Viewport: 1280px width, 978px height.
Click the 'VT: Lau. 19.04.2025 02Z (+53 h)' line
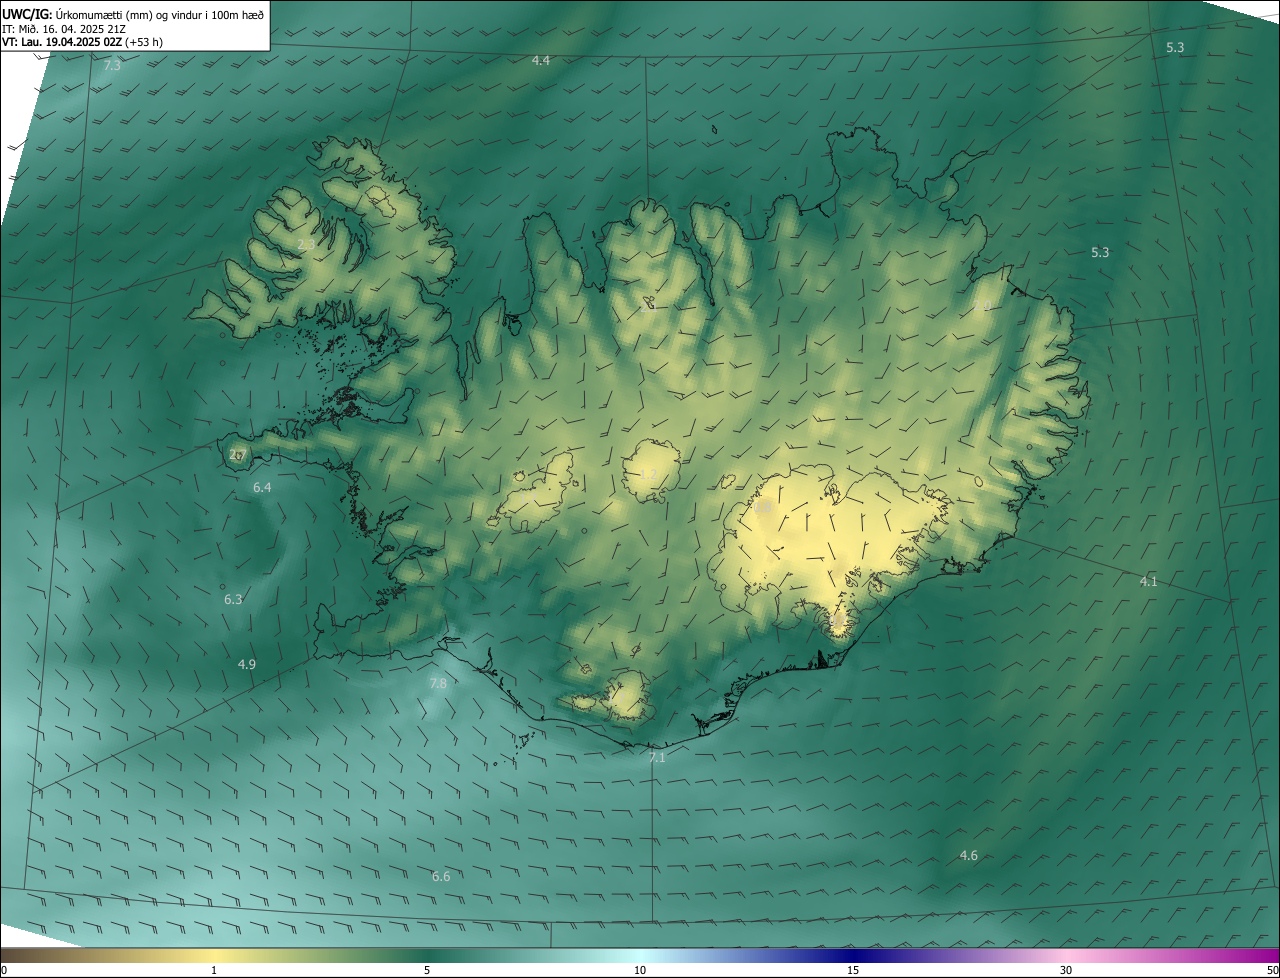pos(82,42)
